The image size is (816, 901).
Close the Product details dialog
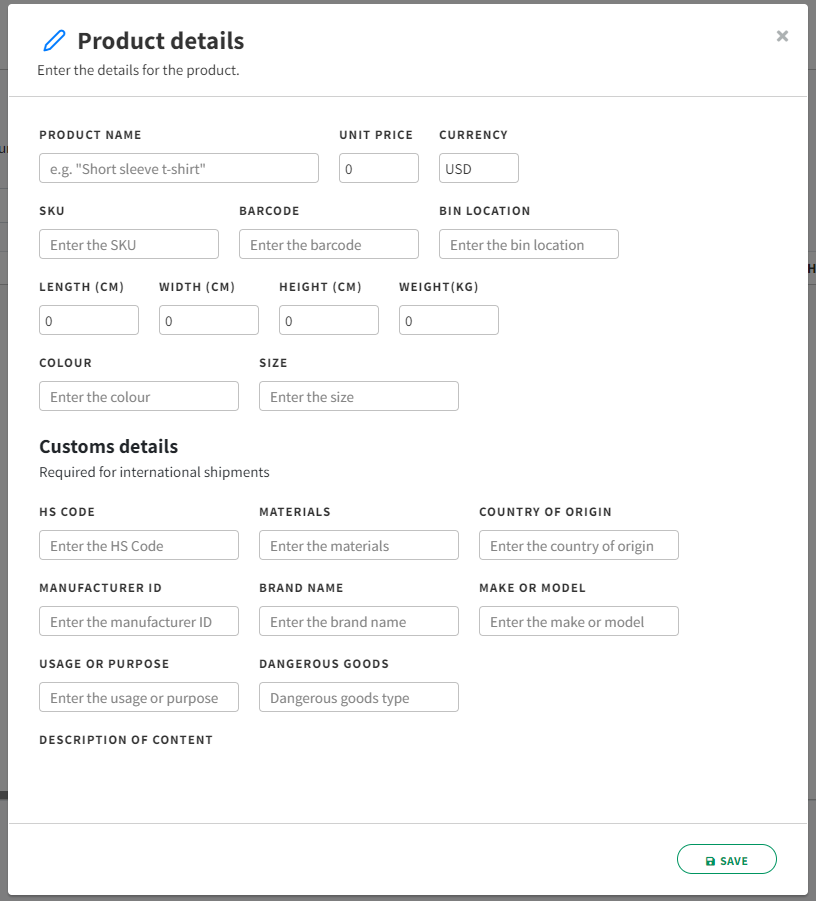coord(782,36)
